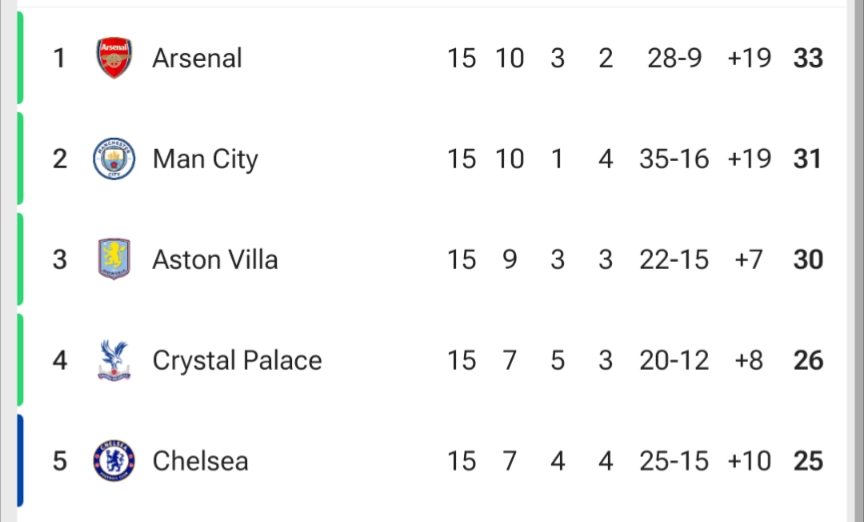Click Chelsea's +10 goal difference
This screenshot has height=522, width=864.
(749, 461)
